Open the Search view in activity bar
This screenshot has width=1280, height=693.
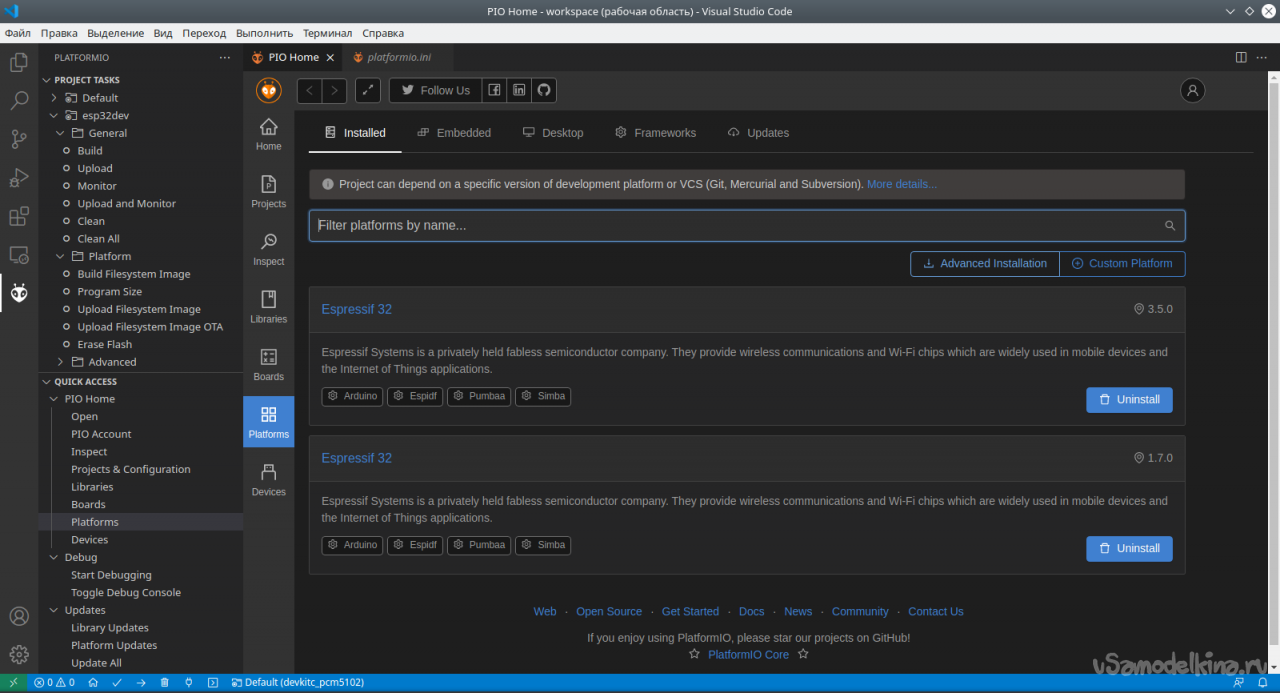pos(19,101)
